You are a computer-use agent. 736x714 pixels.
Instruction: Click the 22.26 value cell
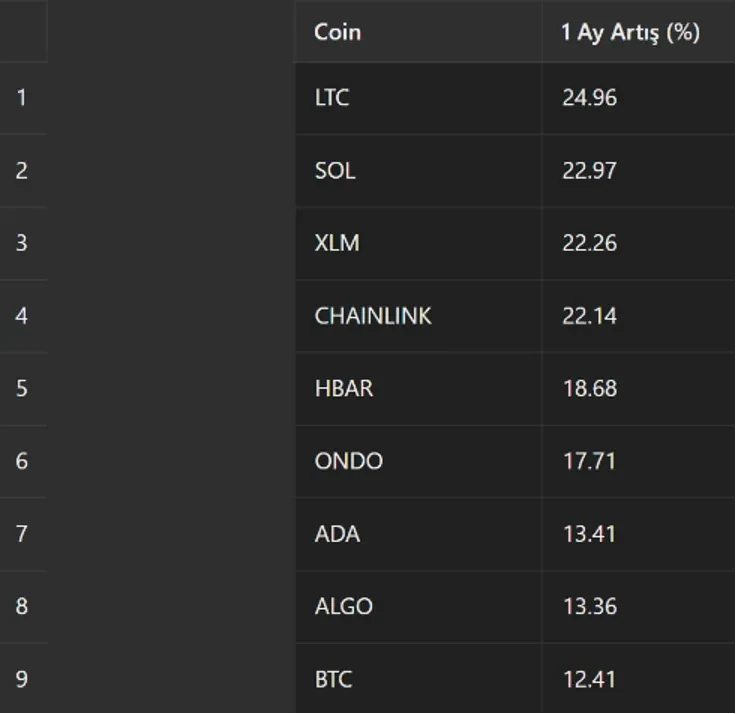pyautogui.click(x=638, y=243)
